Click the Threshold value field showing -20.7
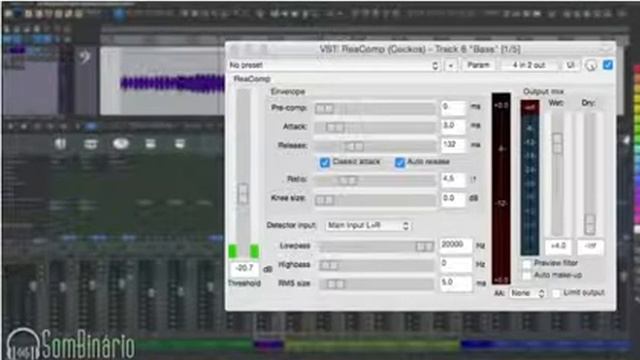 [x=244, y=268]
